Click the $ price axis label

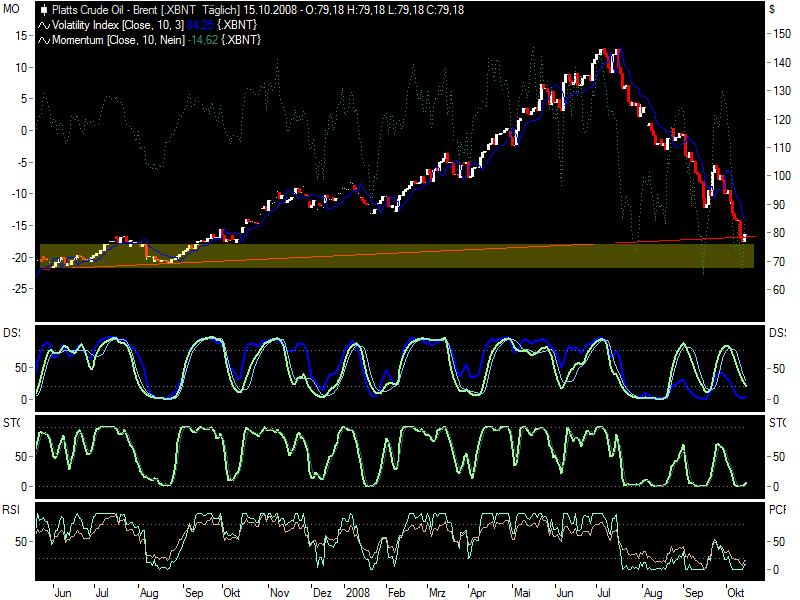click(x=772, y=8)
